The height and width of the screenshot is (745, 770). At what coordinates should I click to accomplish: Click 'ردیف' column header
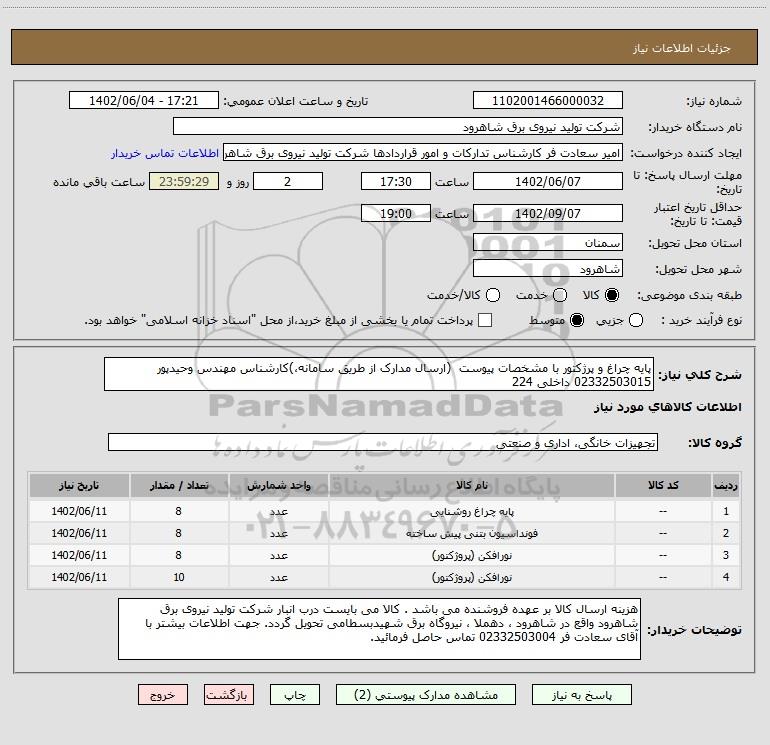click(726, 485)
